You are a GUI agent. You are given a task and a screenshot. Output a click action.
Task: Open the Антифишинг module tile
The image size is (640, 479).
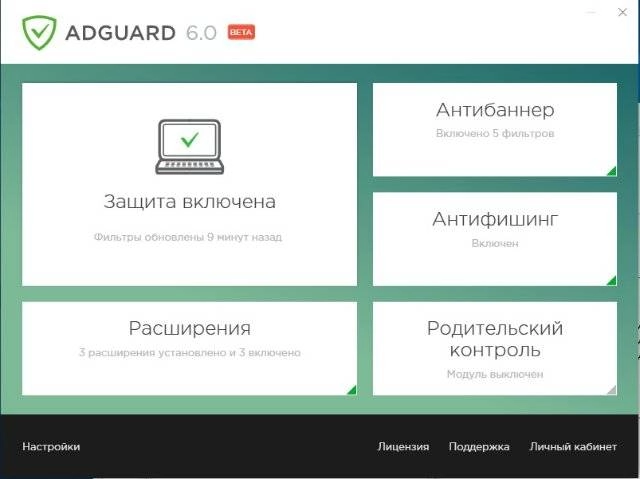click(495, 239)
